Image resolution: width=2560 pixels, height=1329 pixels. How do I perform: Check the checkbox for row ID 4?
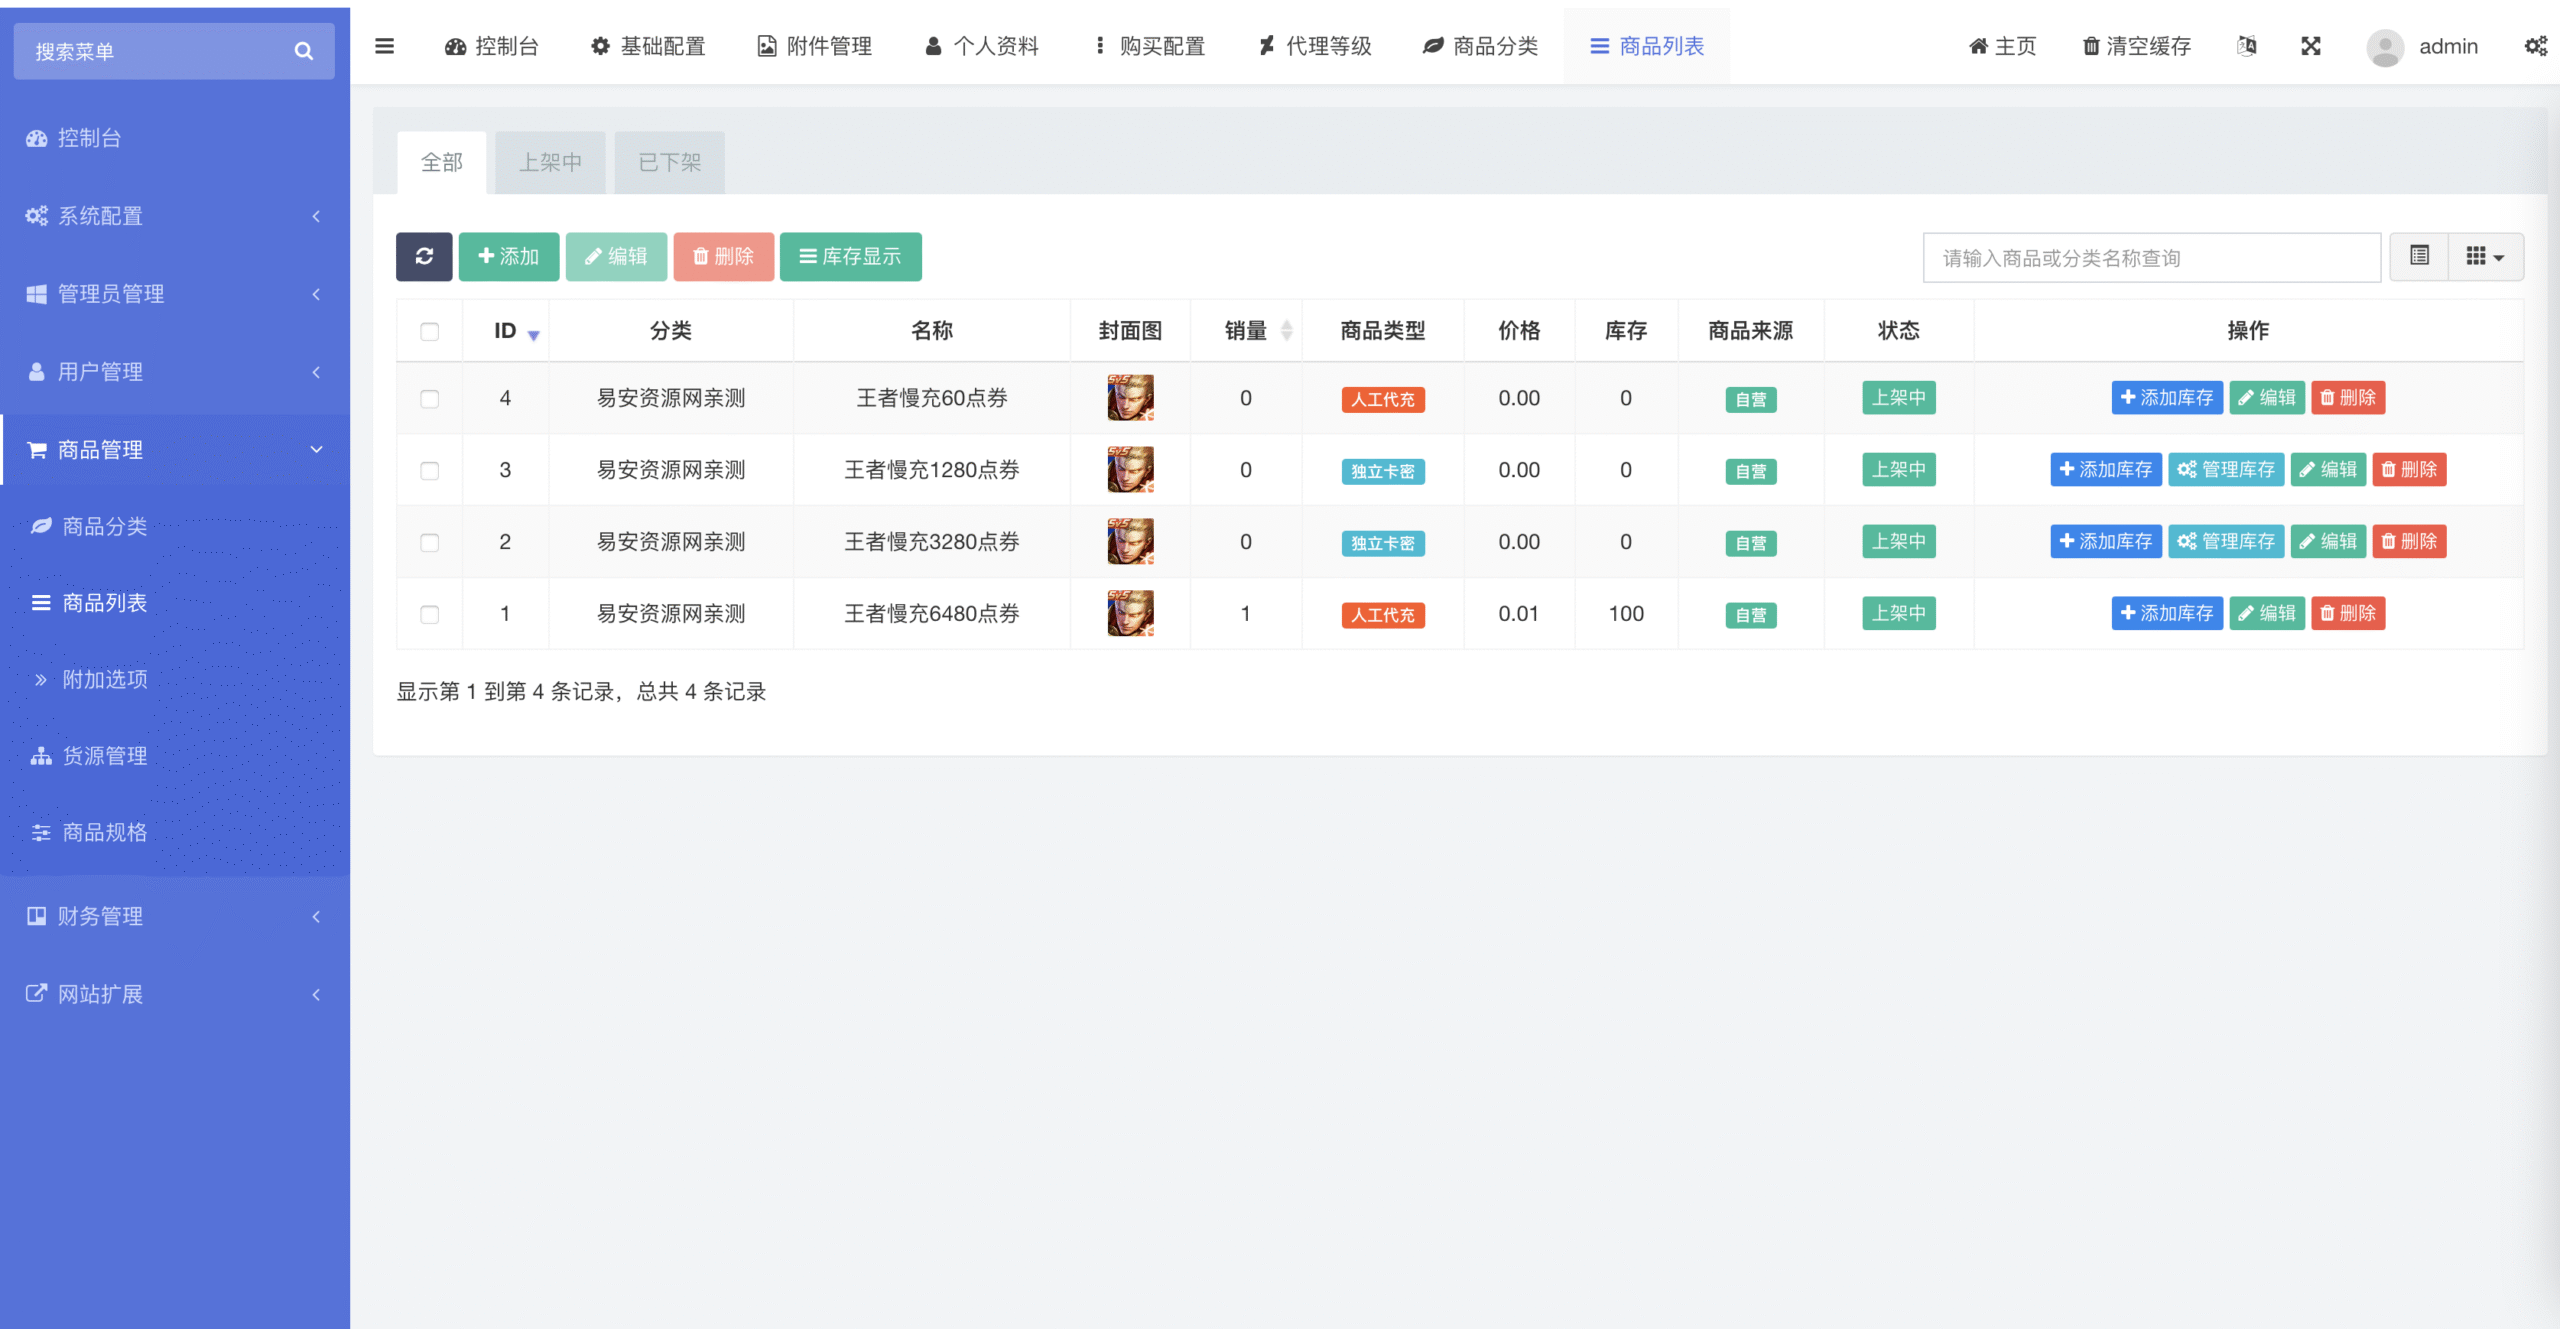point(430,399)
